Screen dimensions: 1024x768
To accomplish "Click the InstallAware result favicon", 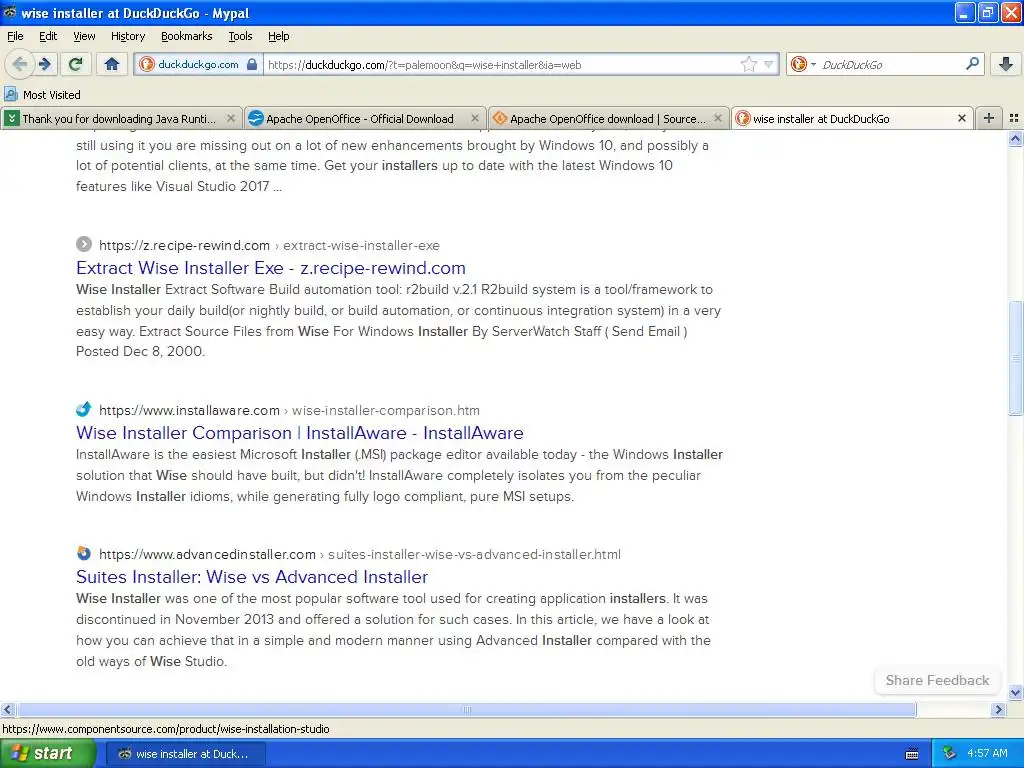I will coord(84,409).
